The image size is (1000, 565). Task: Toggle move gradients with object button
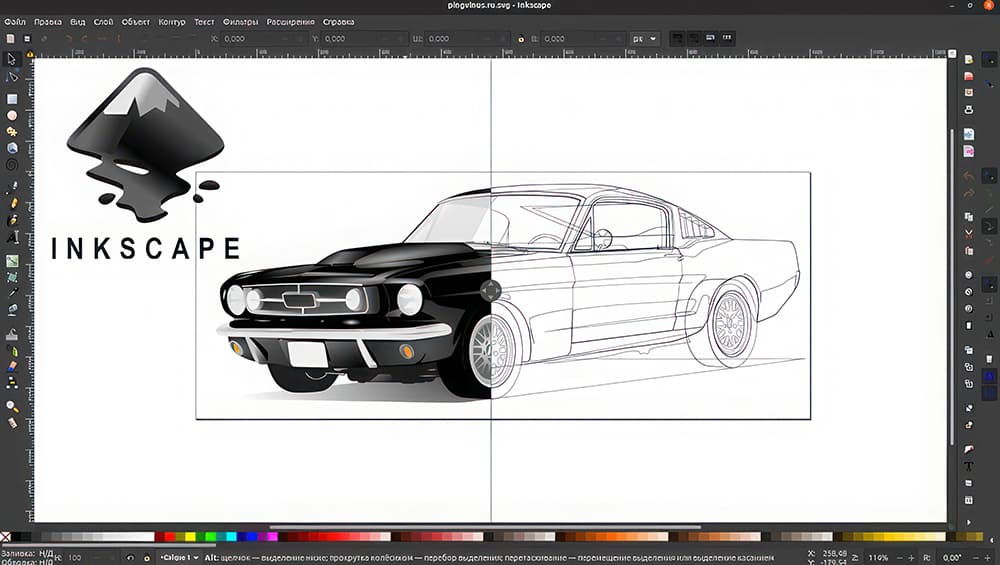[710, 38]
